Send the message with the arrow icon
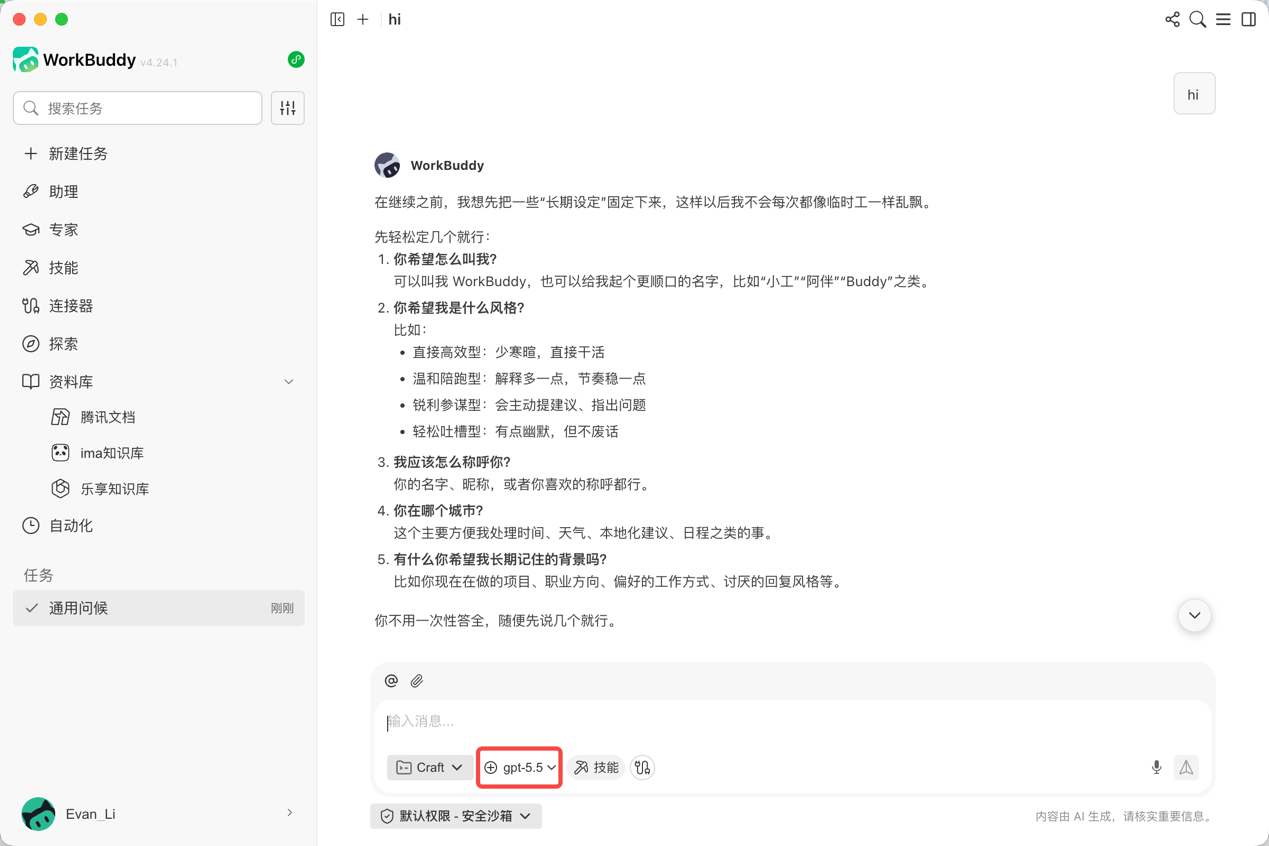The image size is (1269, 846). [x=1186, y=767]
